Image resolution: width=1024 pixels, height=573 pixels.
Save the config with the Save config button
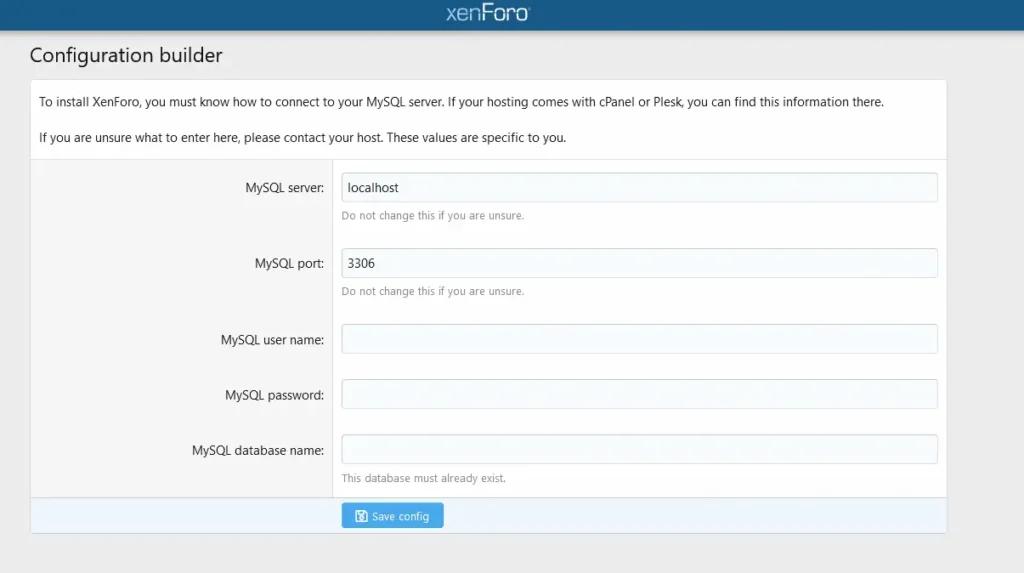pos(392,516)
